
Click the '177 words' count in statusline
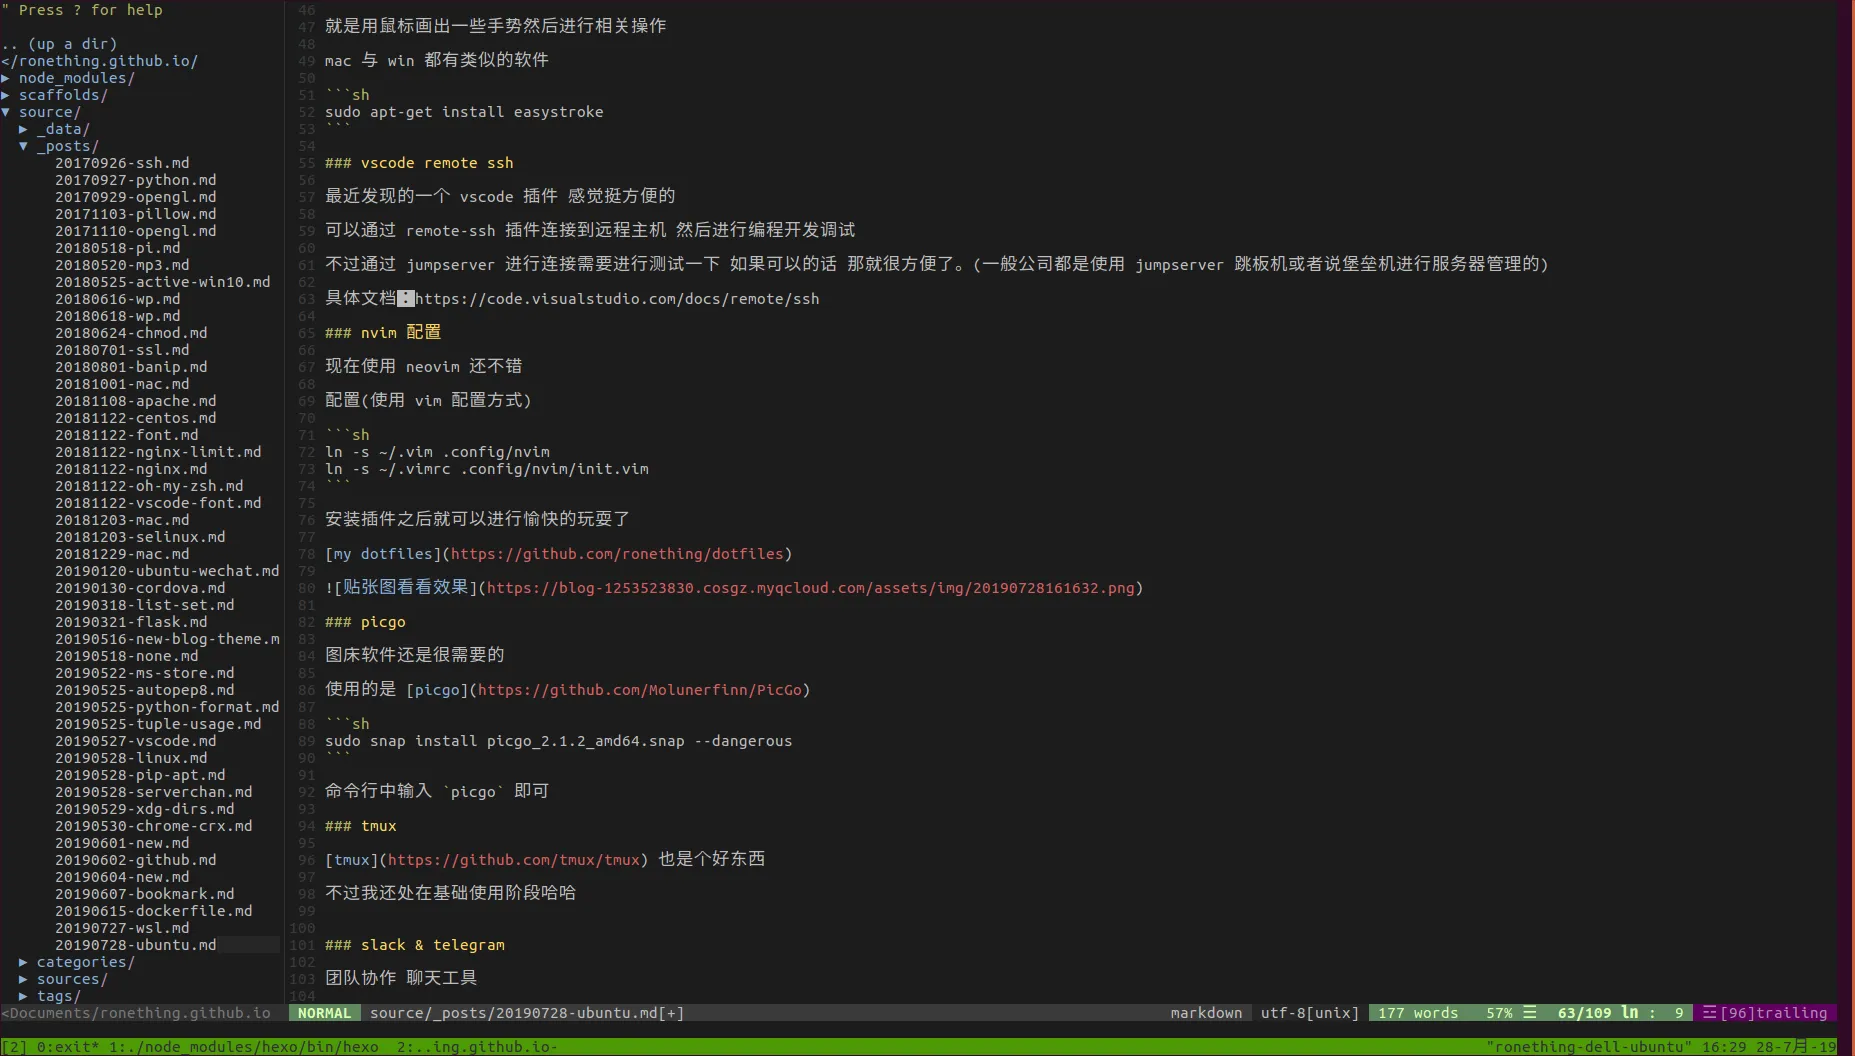[x=1418, y=1013]
